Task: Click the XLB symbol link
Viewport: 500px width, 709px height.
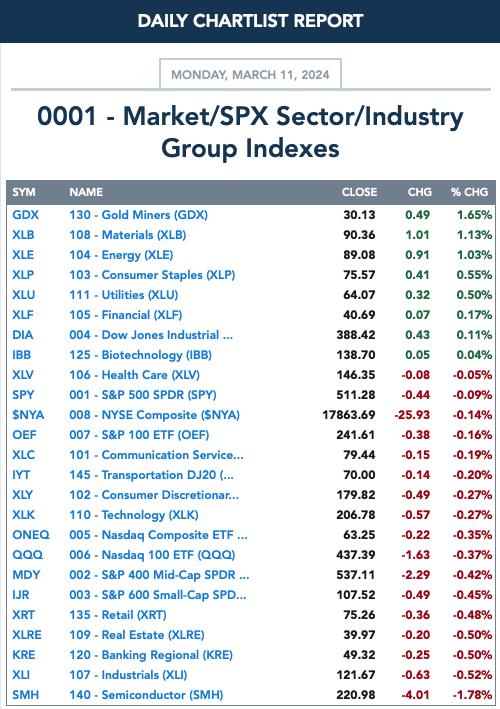Action: pyautogui.click(x=23, y=235)
